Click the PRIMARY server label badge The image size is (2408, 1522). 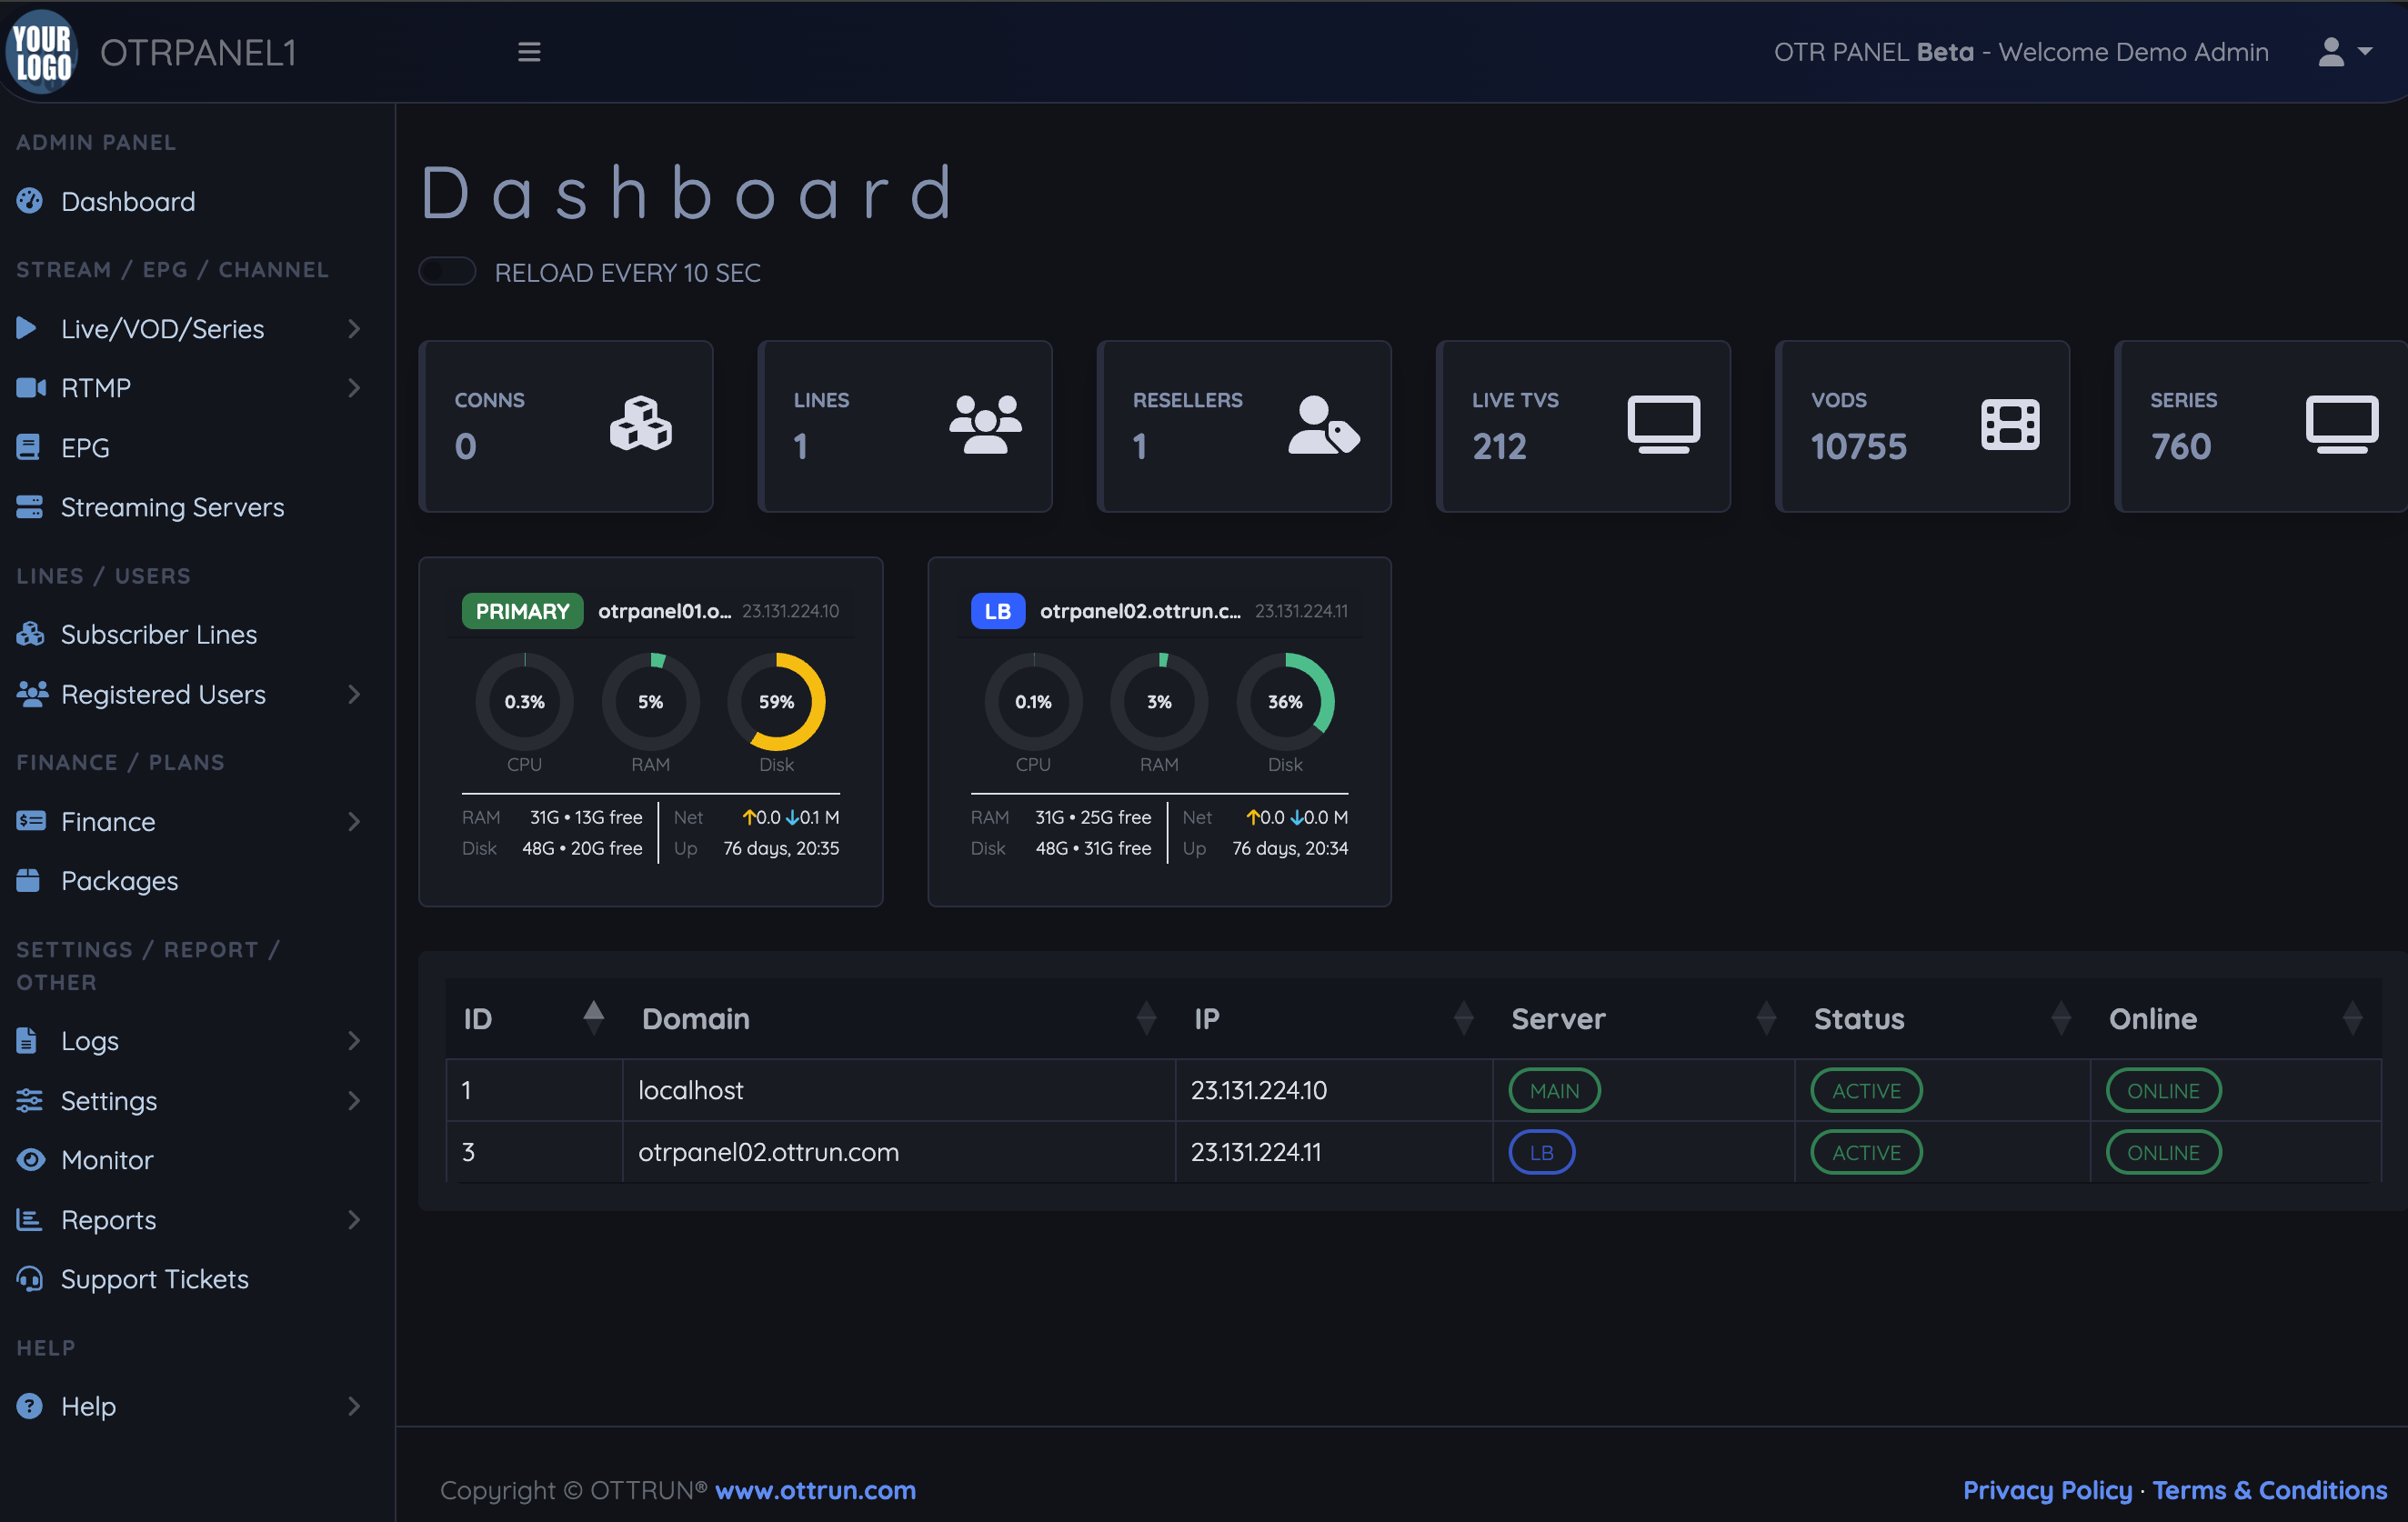tap(522, 611)
